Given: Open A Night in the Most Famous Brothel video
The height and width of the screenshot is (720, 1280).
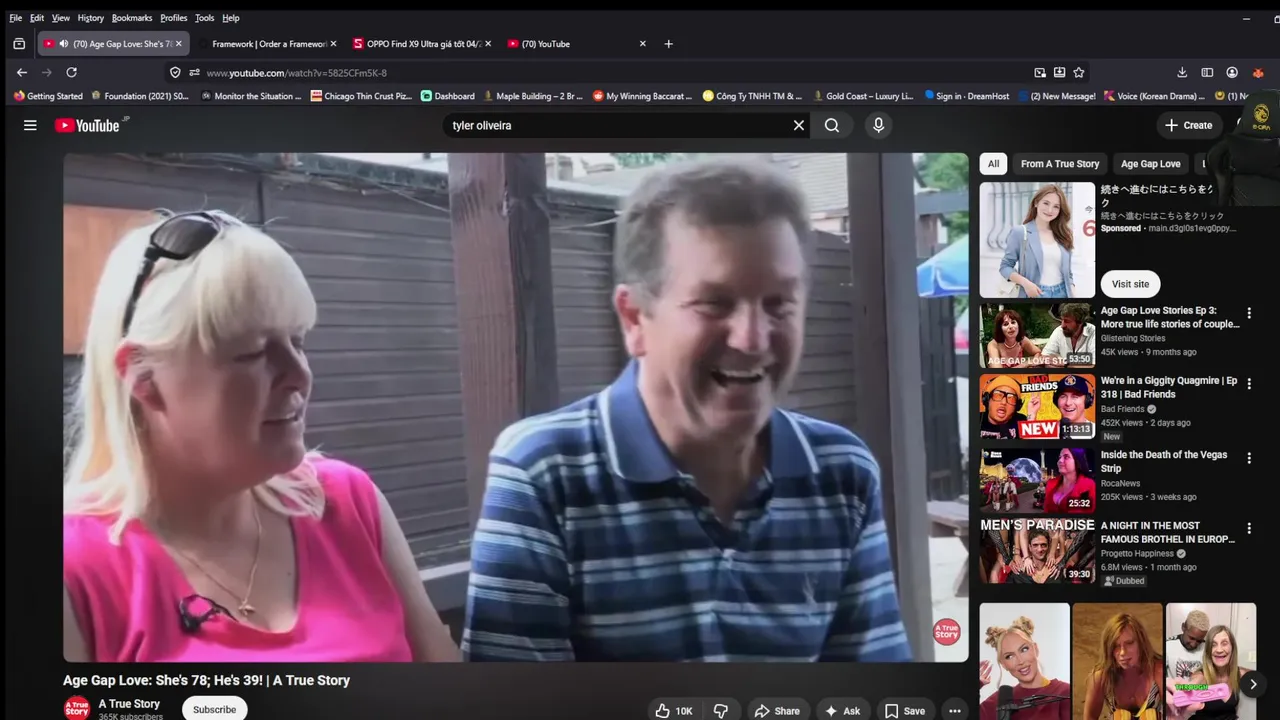Looking at the screenshot, I should (x=1168, y=532).
